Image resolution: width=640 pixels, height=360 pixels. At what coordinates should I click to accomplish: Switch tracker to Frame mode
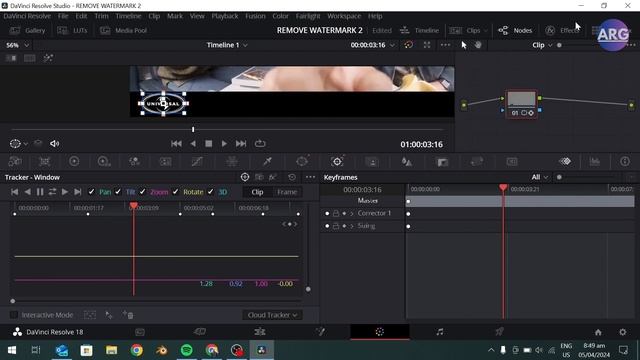coord(287,192)
